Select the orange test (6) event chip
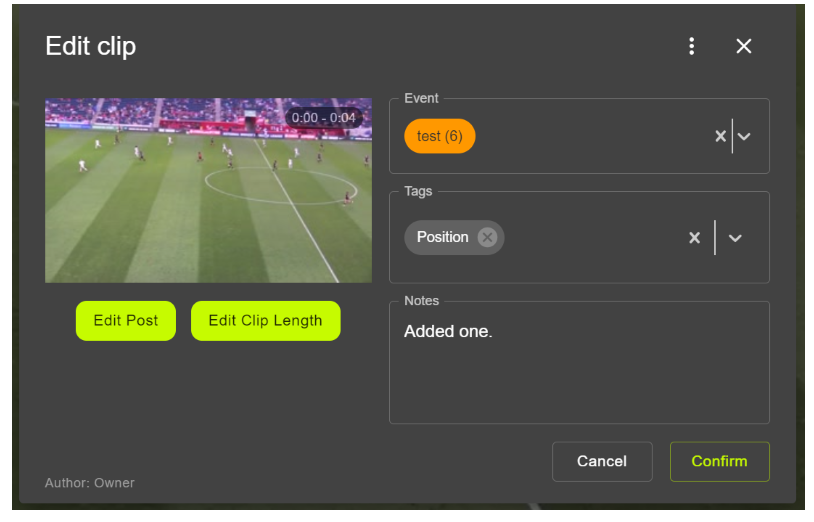This screenshot has height=522, width=814. click(439, 136)
